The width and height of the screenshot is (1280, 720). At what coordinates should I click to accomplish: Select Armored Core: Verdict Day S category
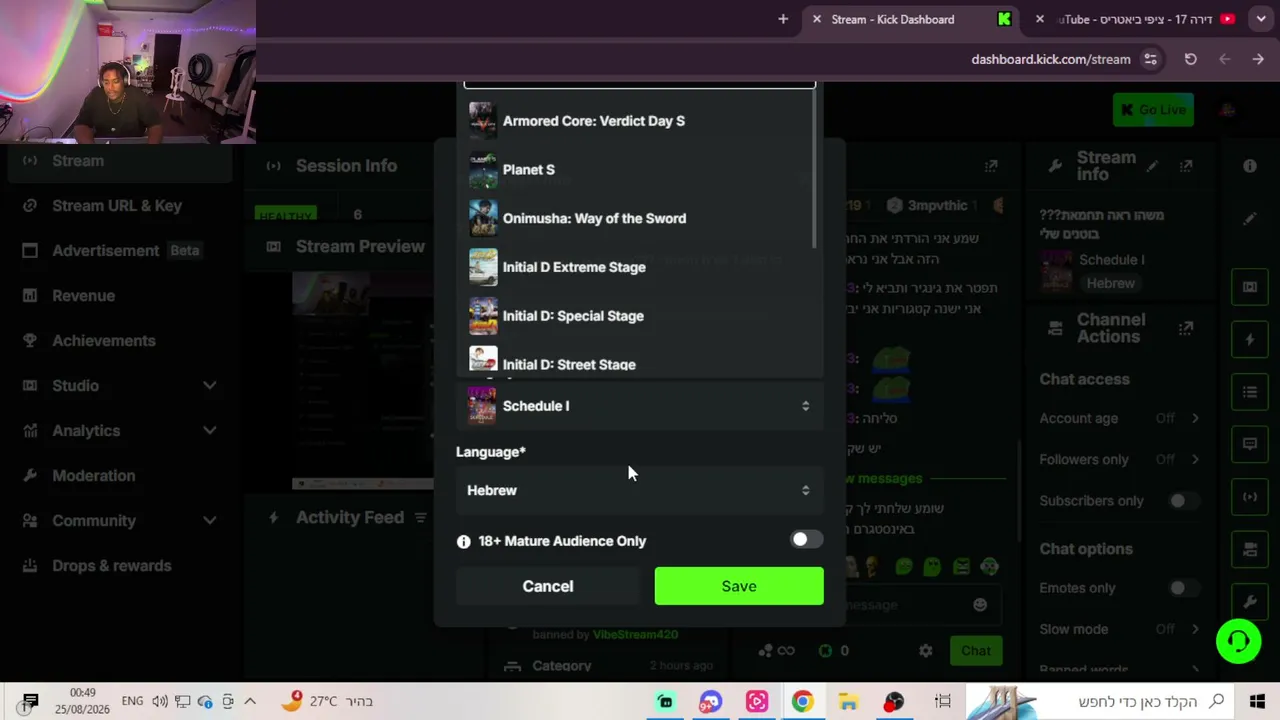point(639,121)
